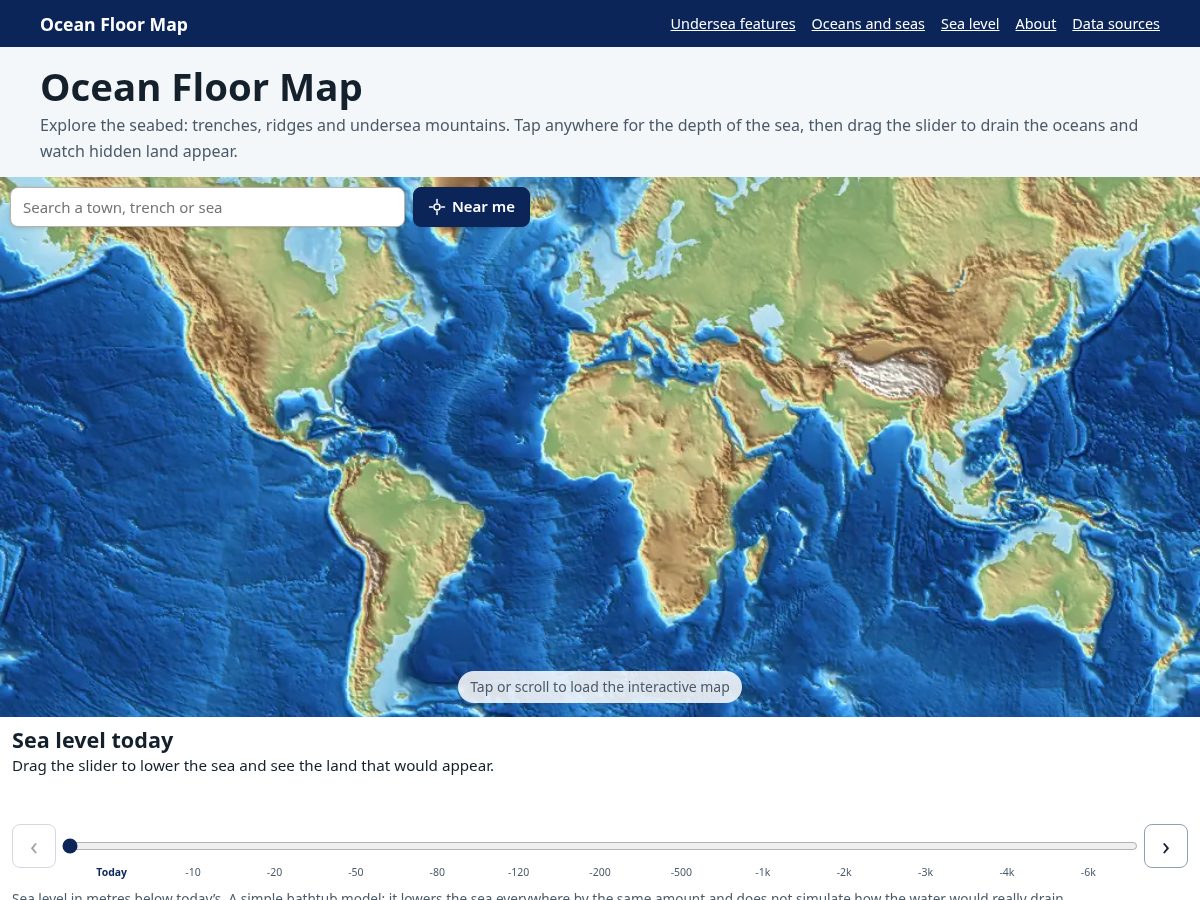This screenshot has width=1200, height=900.
Task: Open the Oceans and seas page
Action: click(x=868, y=24)
